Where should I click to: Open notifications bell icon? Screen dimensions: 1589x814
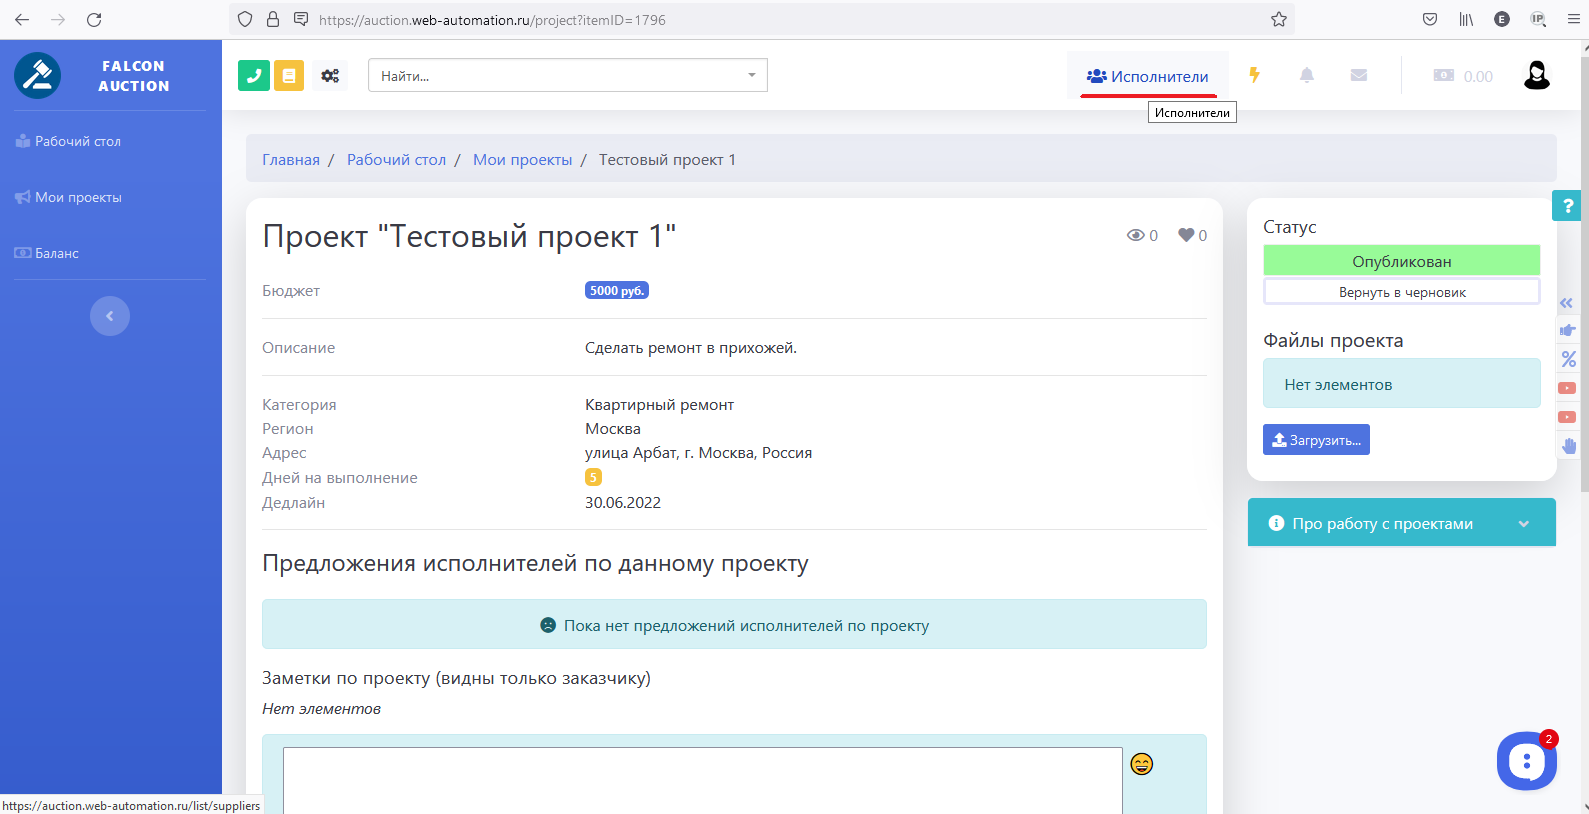tap(1306, 75)
